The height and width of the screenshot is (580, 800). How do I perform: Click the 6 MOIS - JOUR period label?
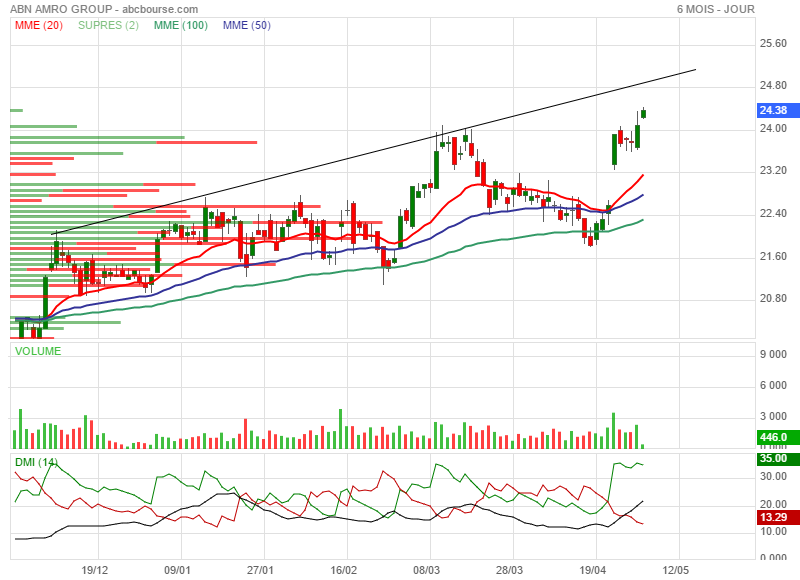(x=716, y=9)
